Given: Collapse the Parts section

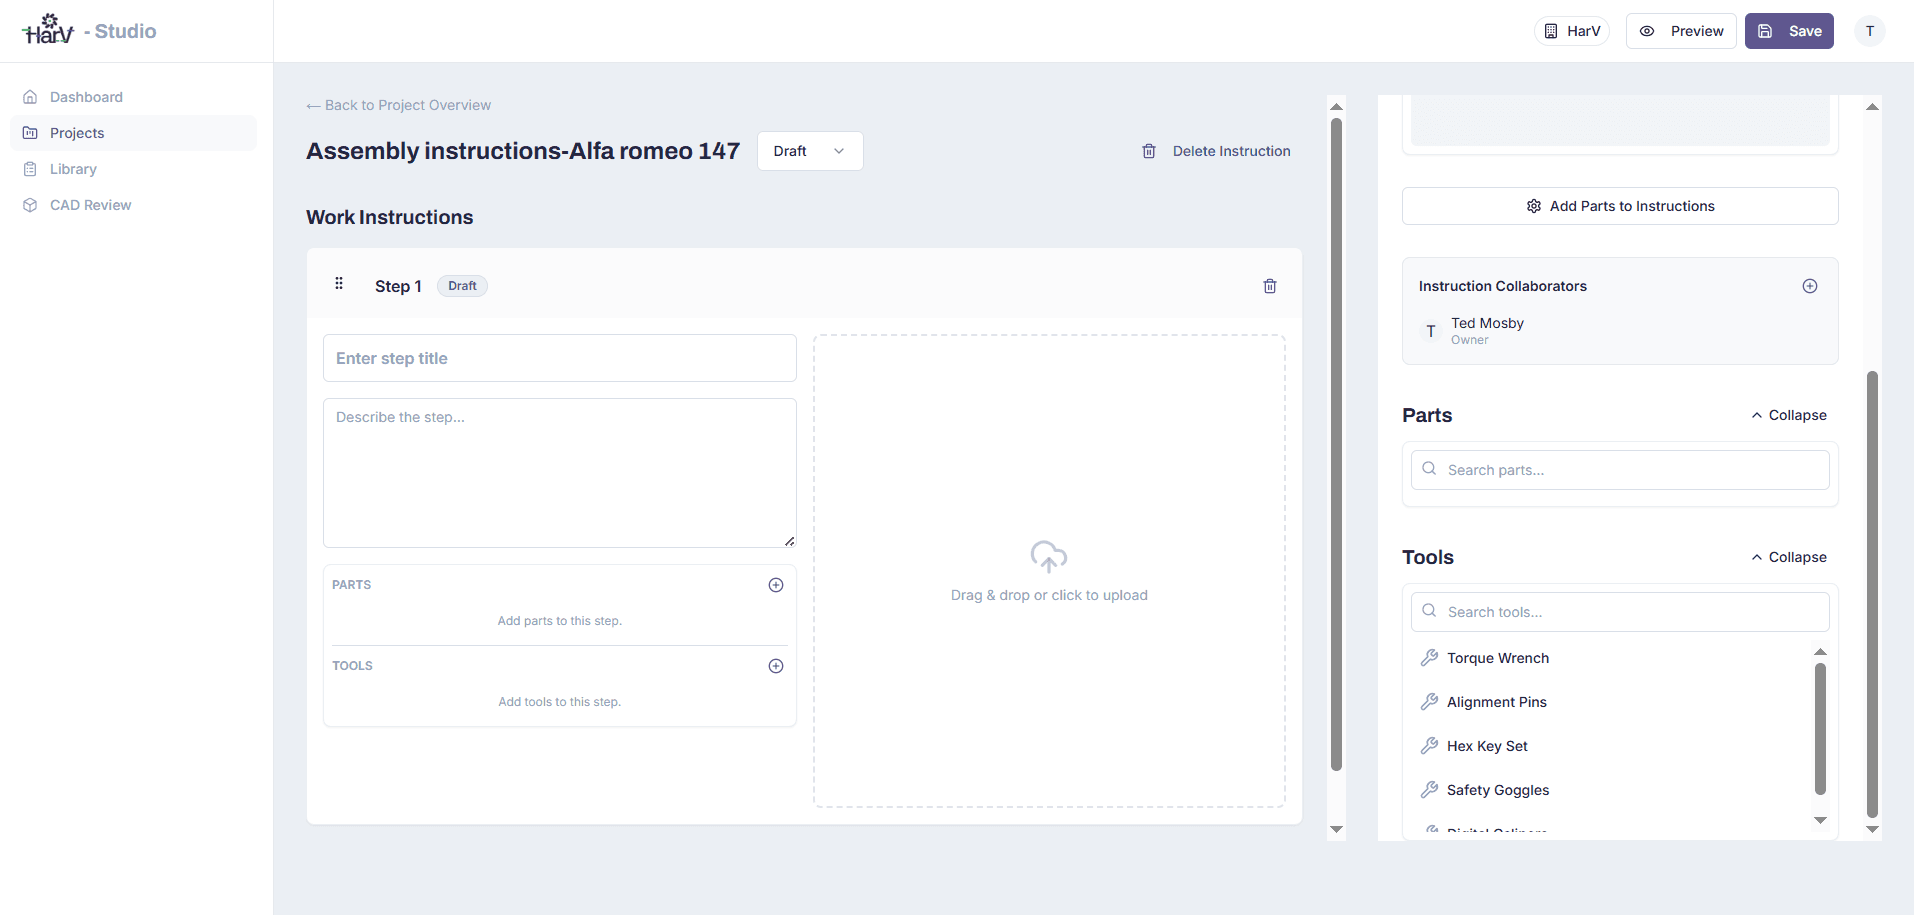Looking at the screenshot, I should tap(1789, 415).
